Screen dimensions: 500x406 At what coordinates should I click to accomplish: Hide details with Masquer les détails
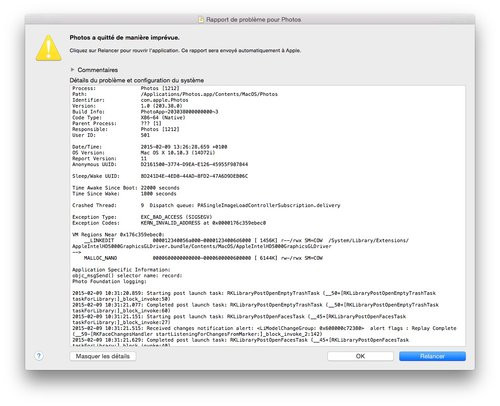point(103,356)
